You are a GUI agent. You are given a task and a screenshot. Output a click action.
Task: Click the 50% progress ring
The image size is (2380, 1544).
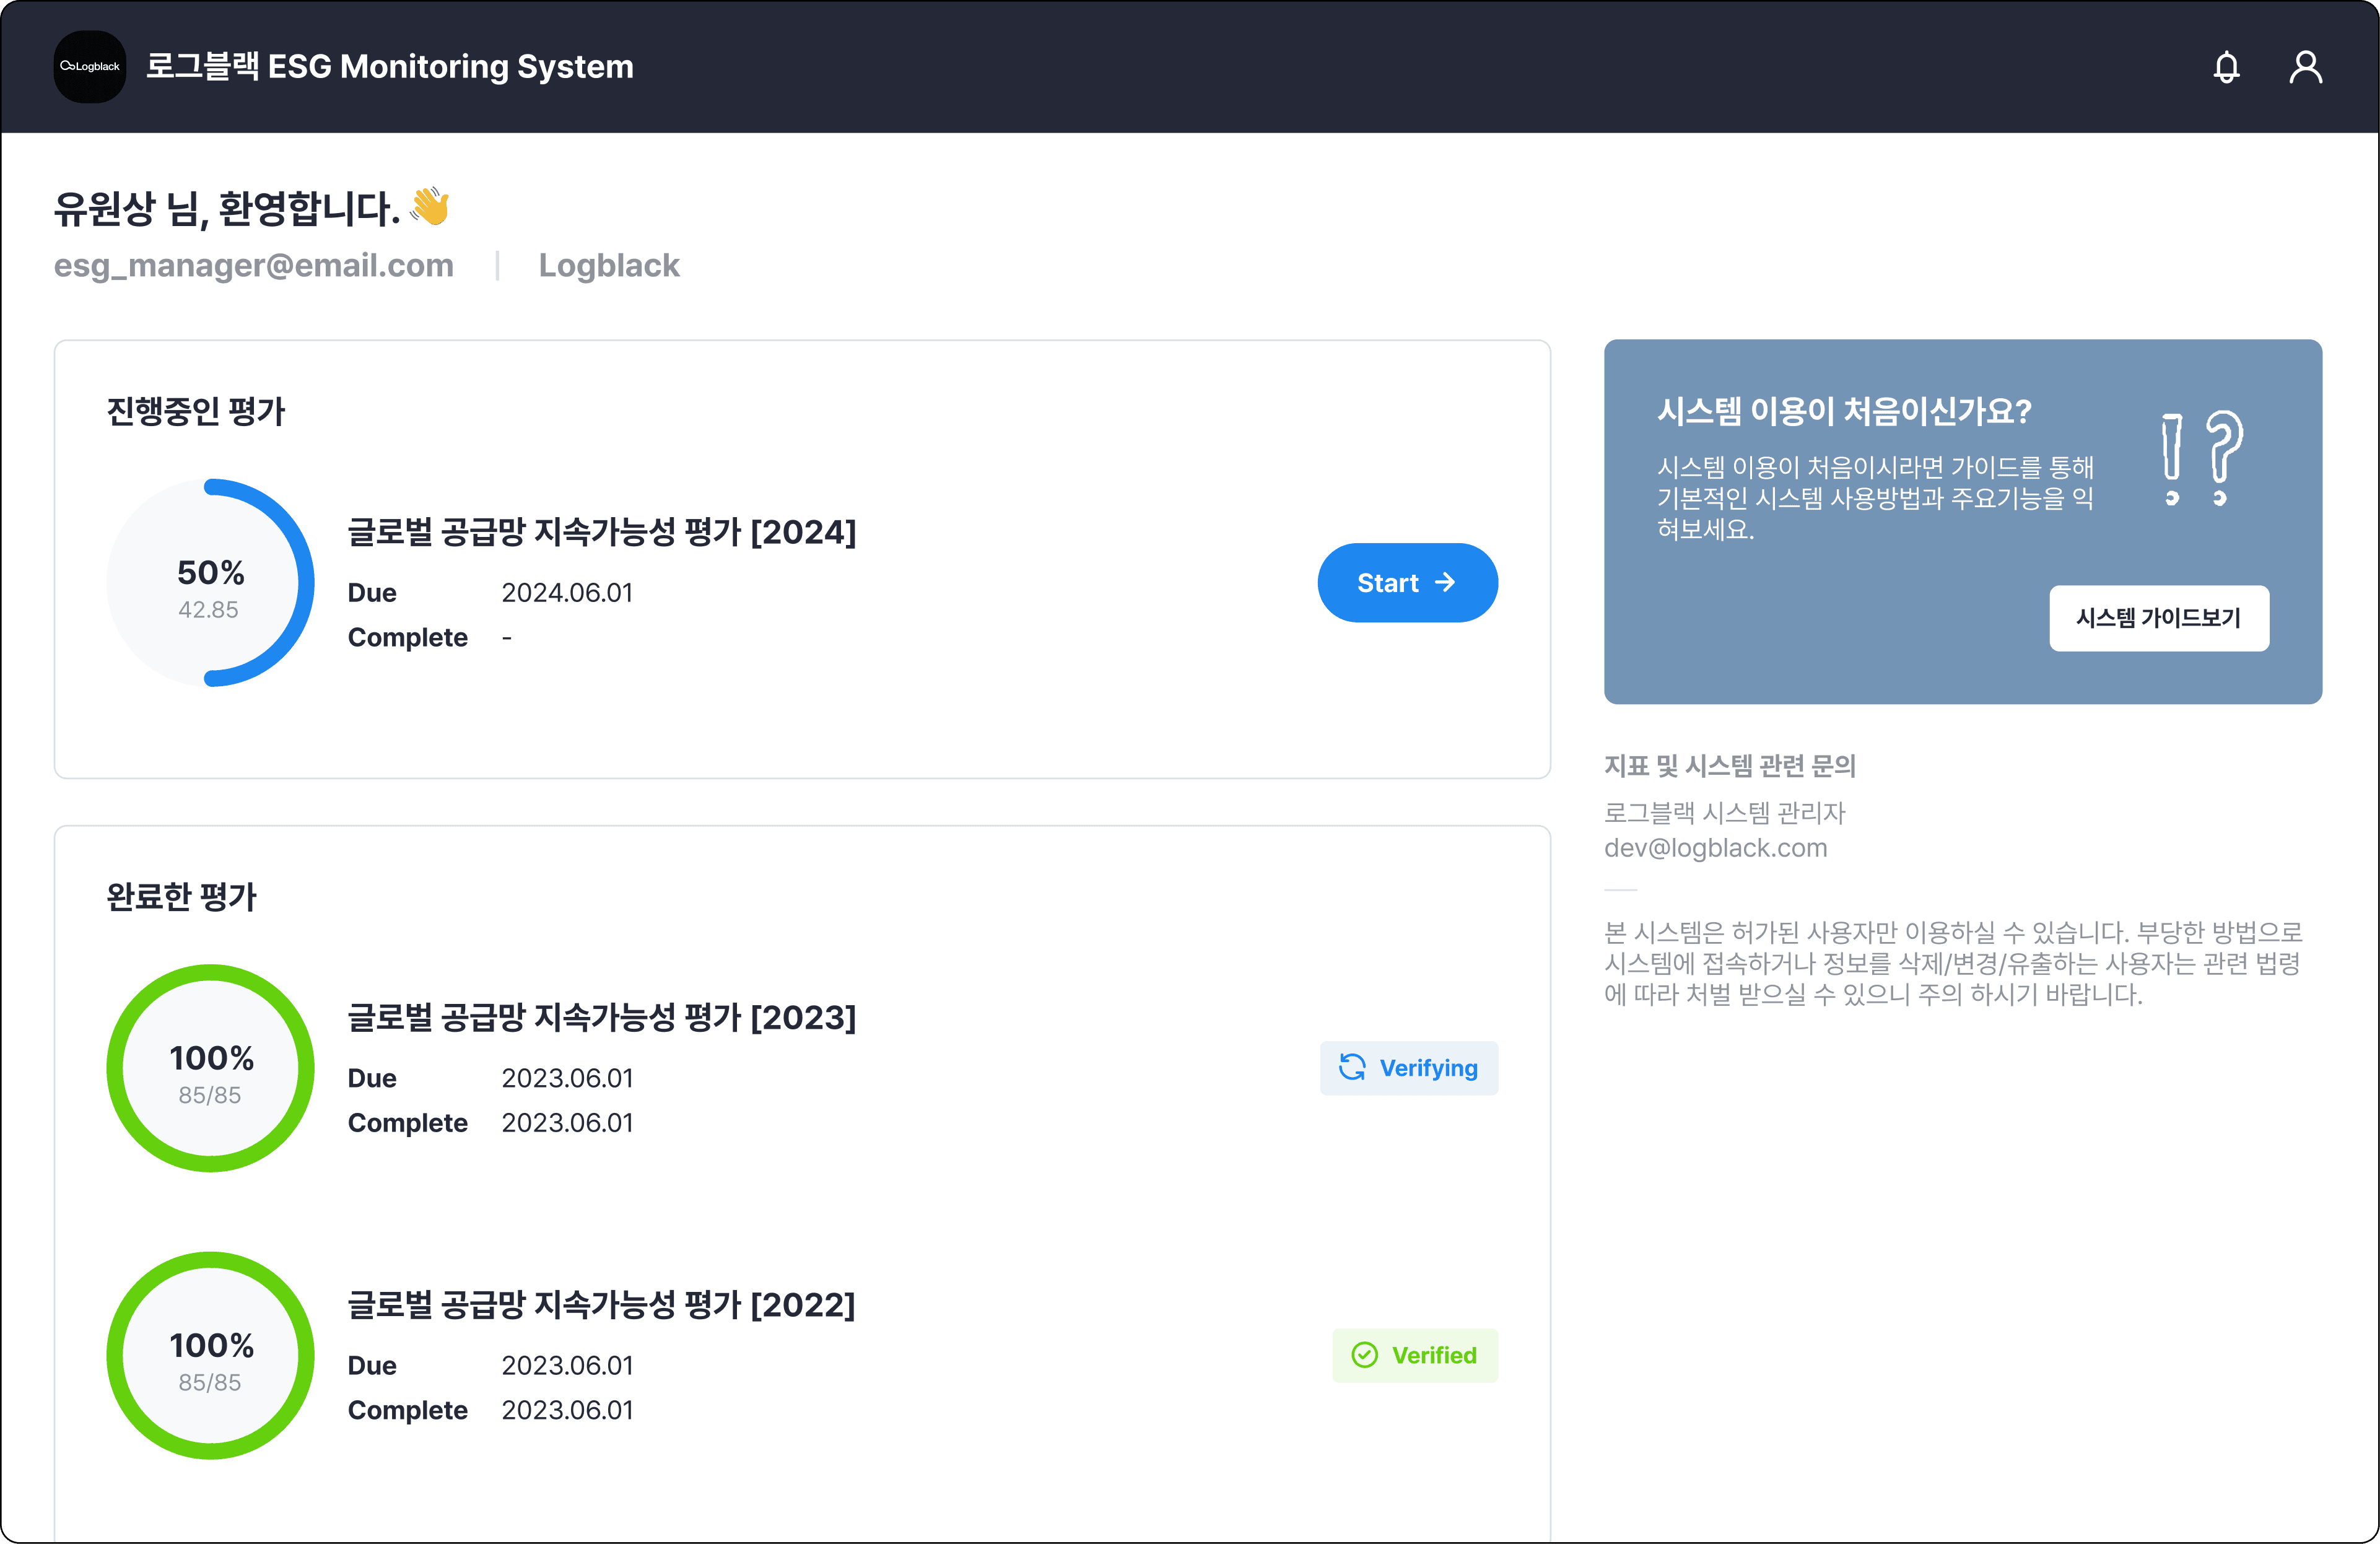(210, 583)
